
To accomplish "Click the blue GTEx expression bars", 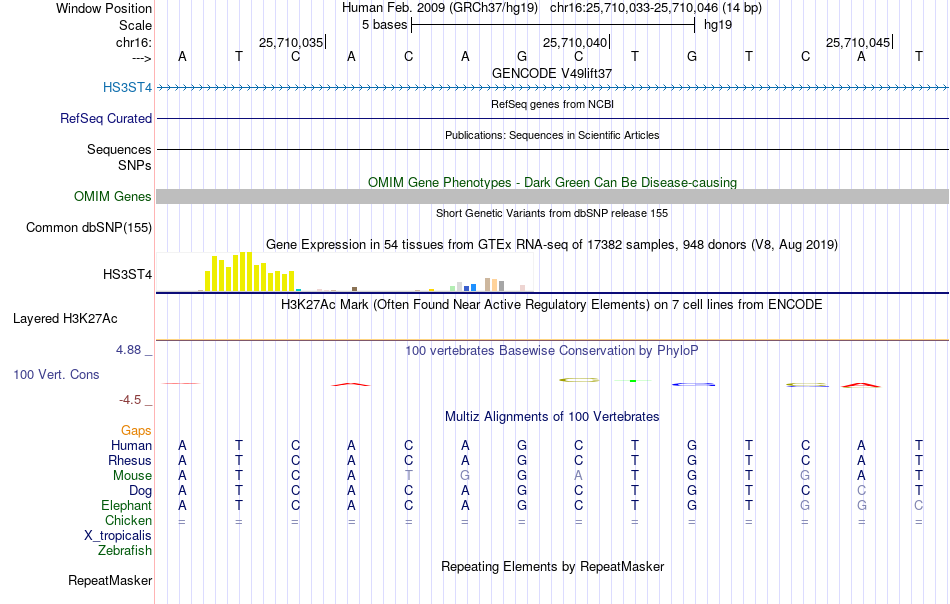I will 470,288.
